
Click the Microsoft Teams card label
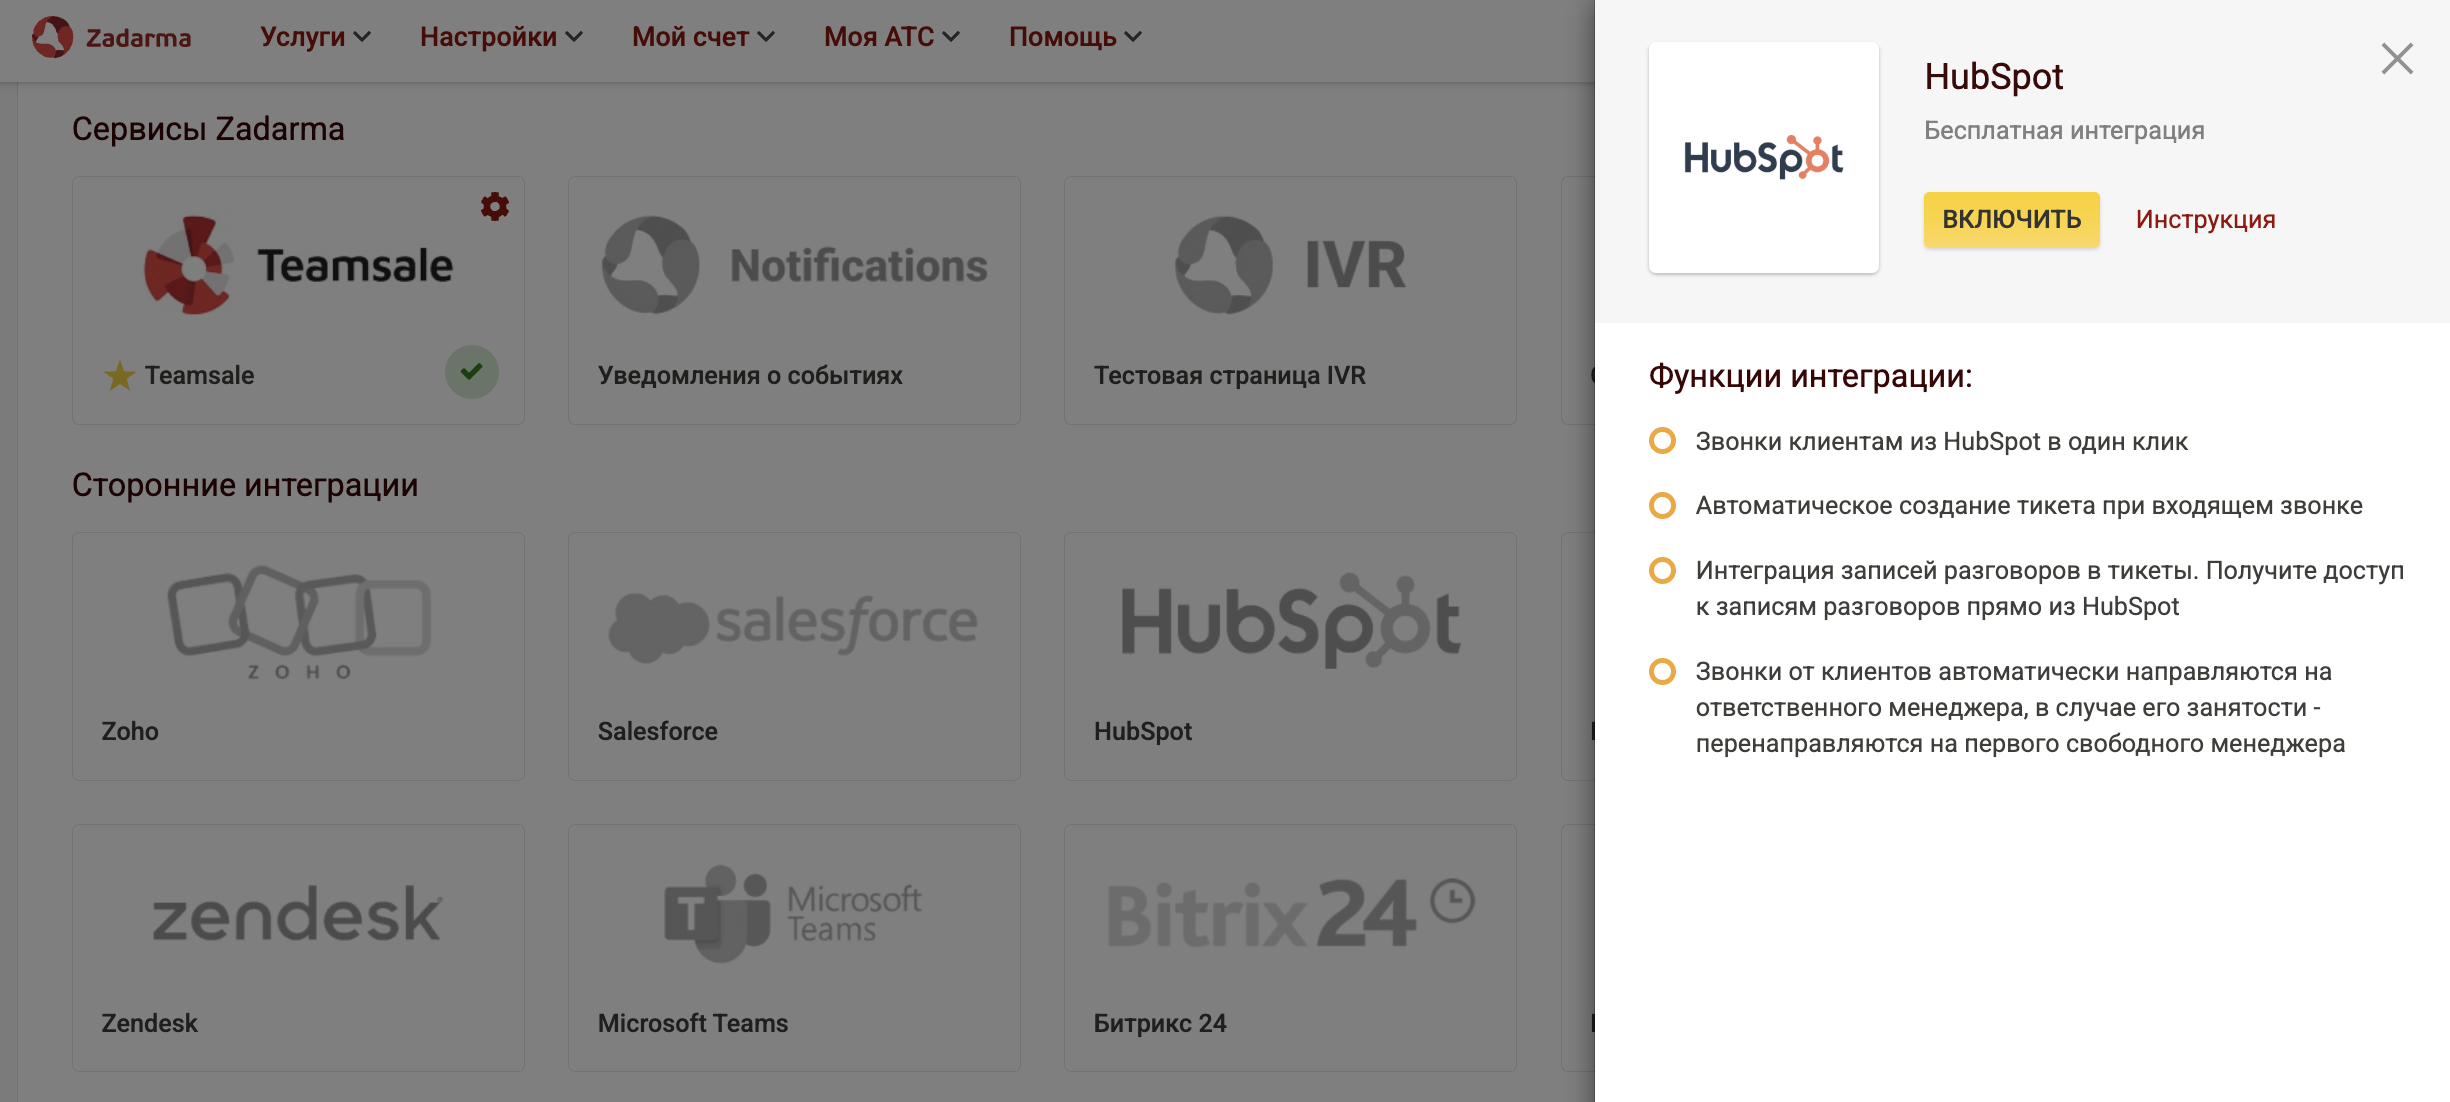tap(693, 1023)
